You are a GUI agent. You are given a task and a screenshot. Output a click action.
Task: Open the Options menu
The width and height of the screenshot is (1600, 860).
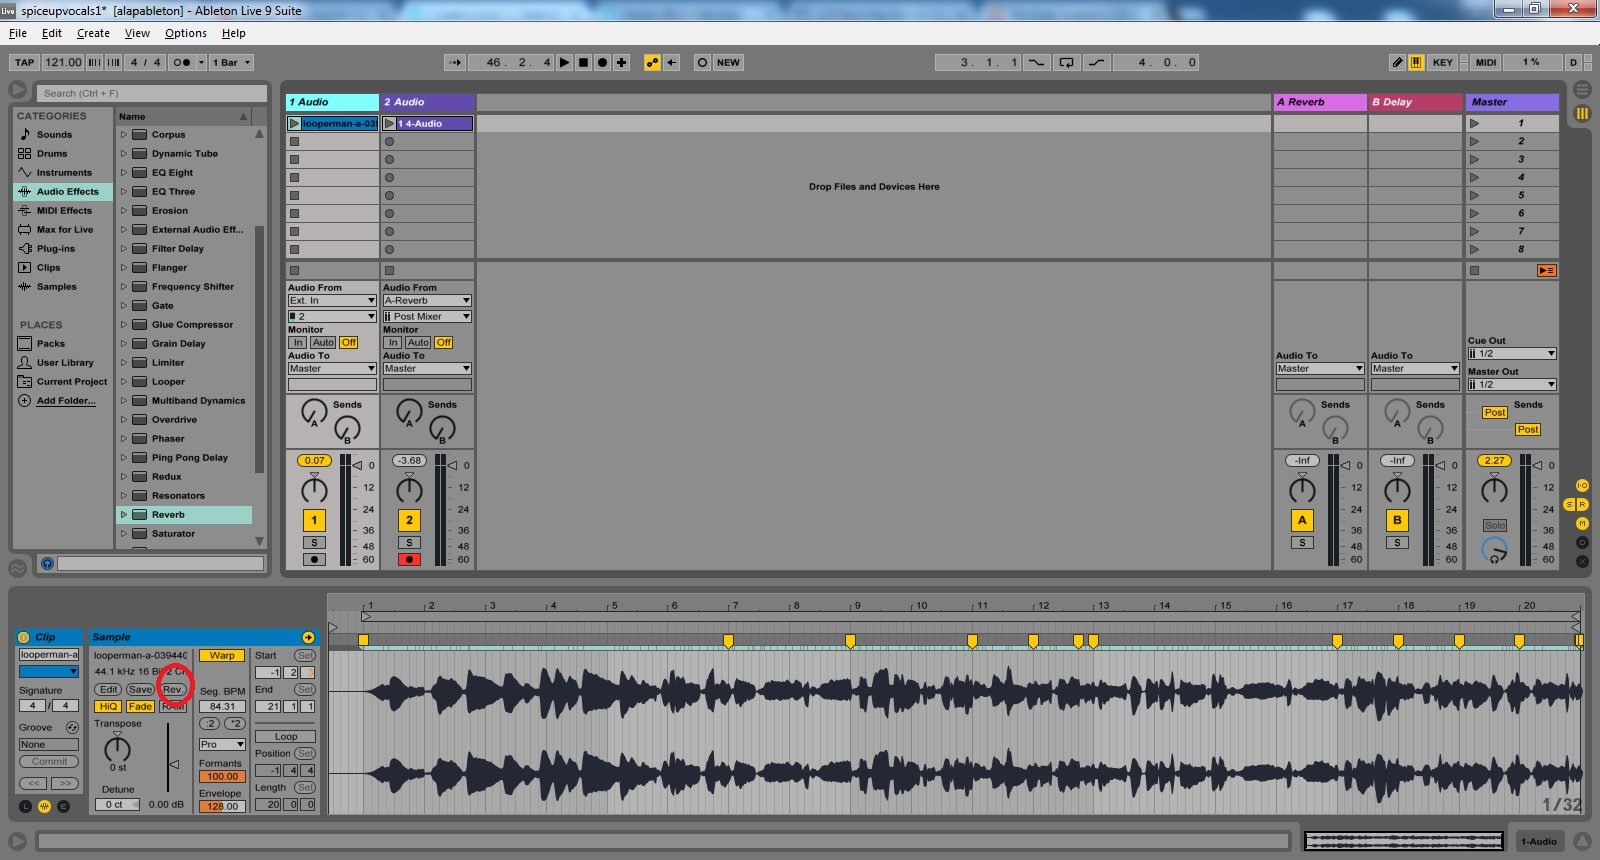(186, 33)
